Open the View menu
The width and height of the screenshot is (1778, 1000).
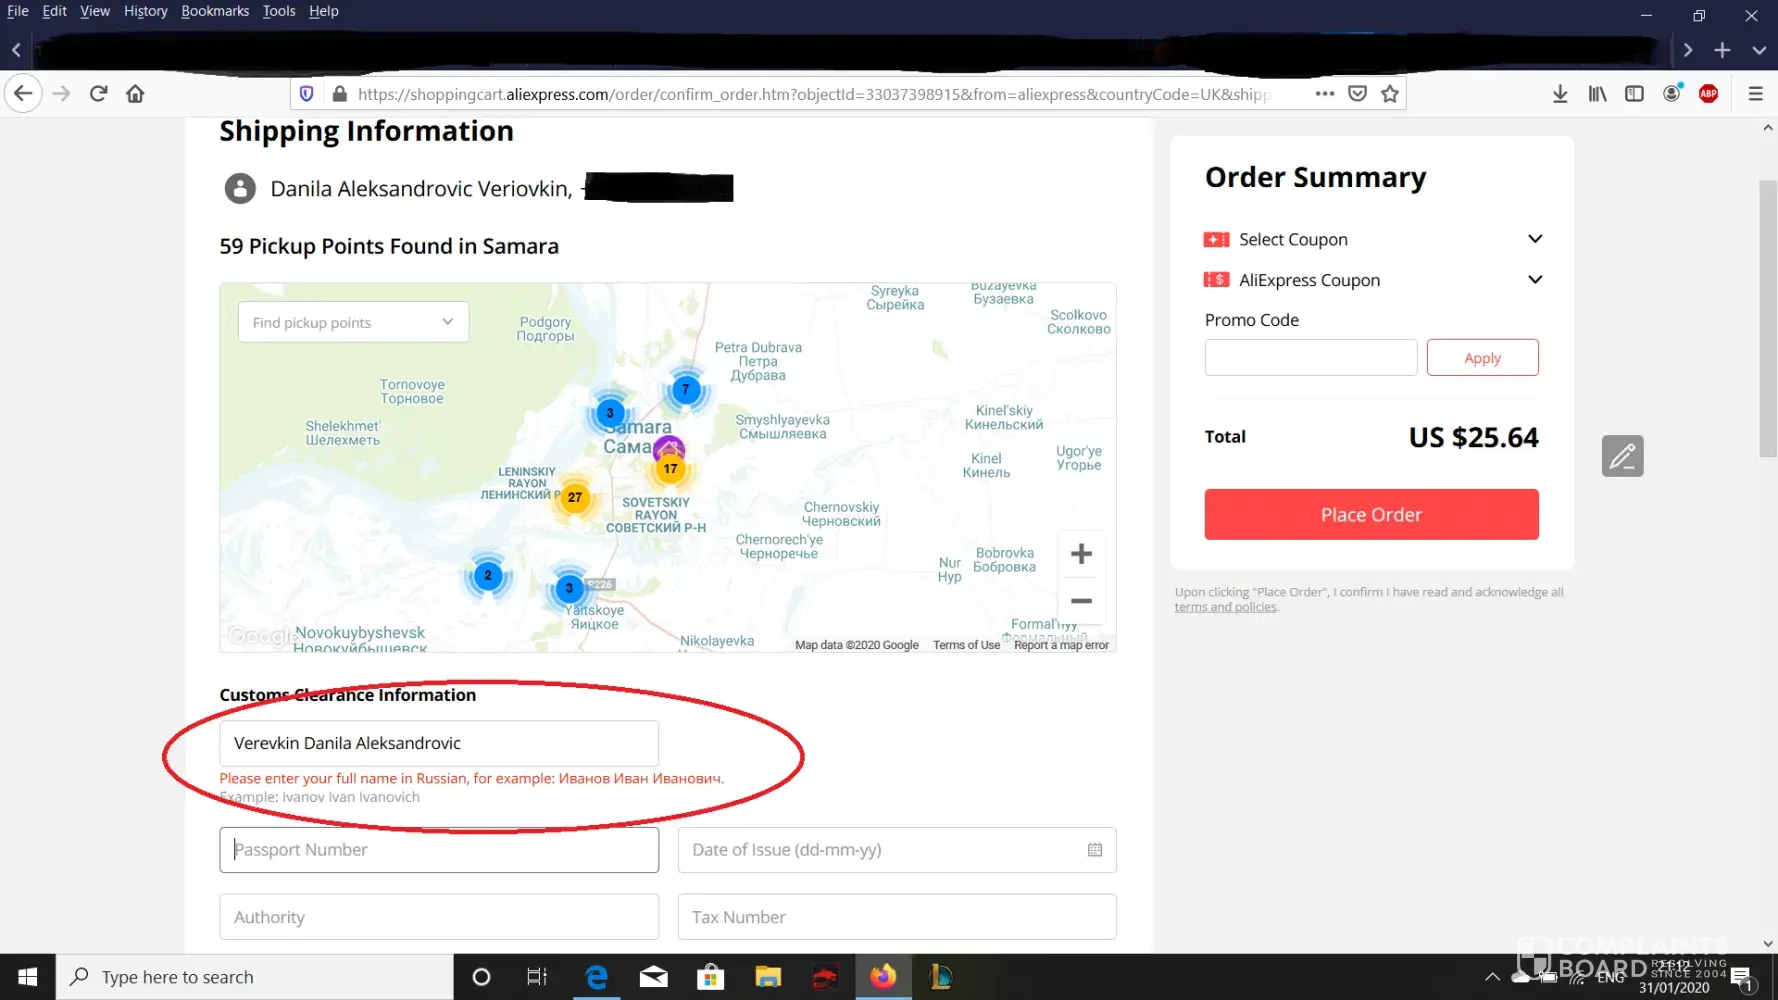(x=95, y=11)
